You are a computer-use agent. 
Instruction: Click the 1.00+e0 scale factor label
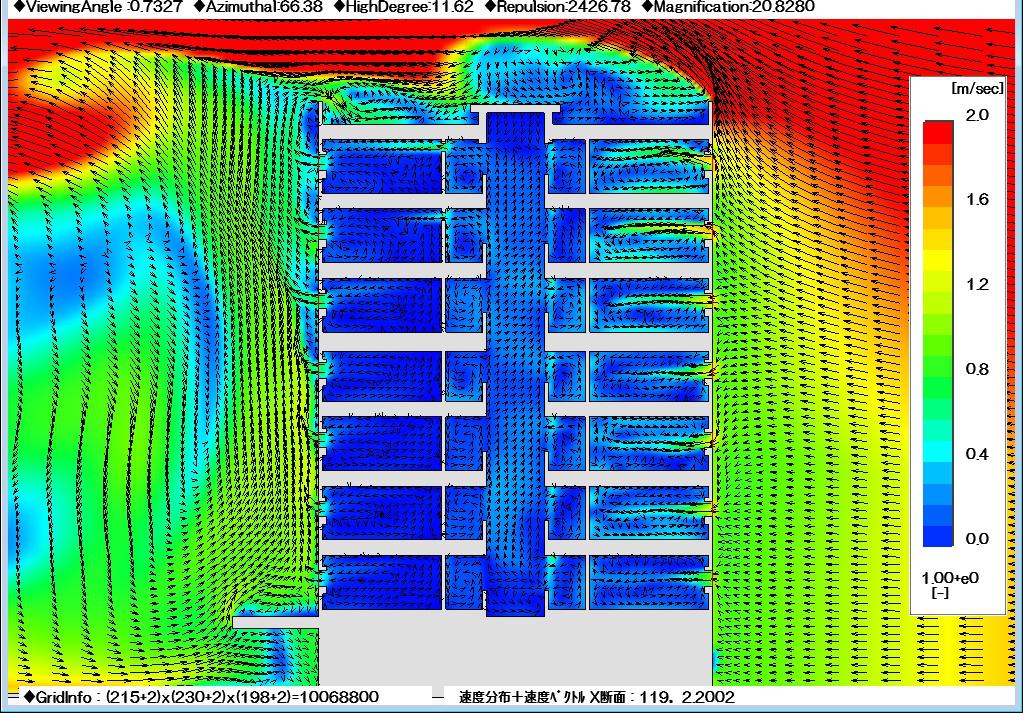coord(950,578)
